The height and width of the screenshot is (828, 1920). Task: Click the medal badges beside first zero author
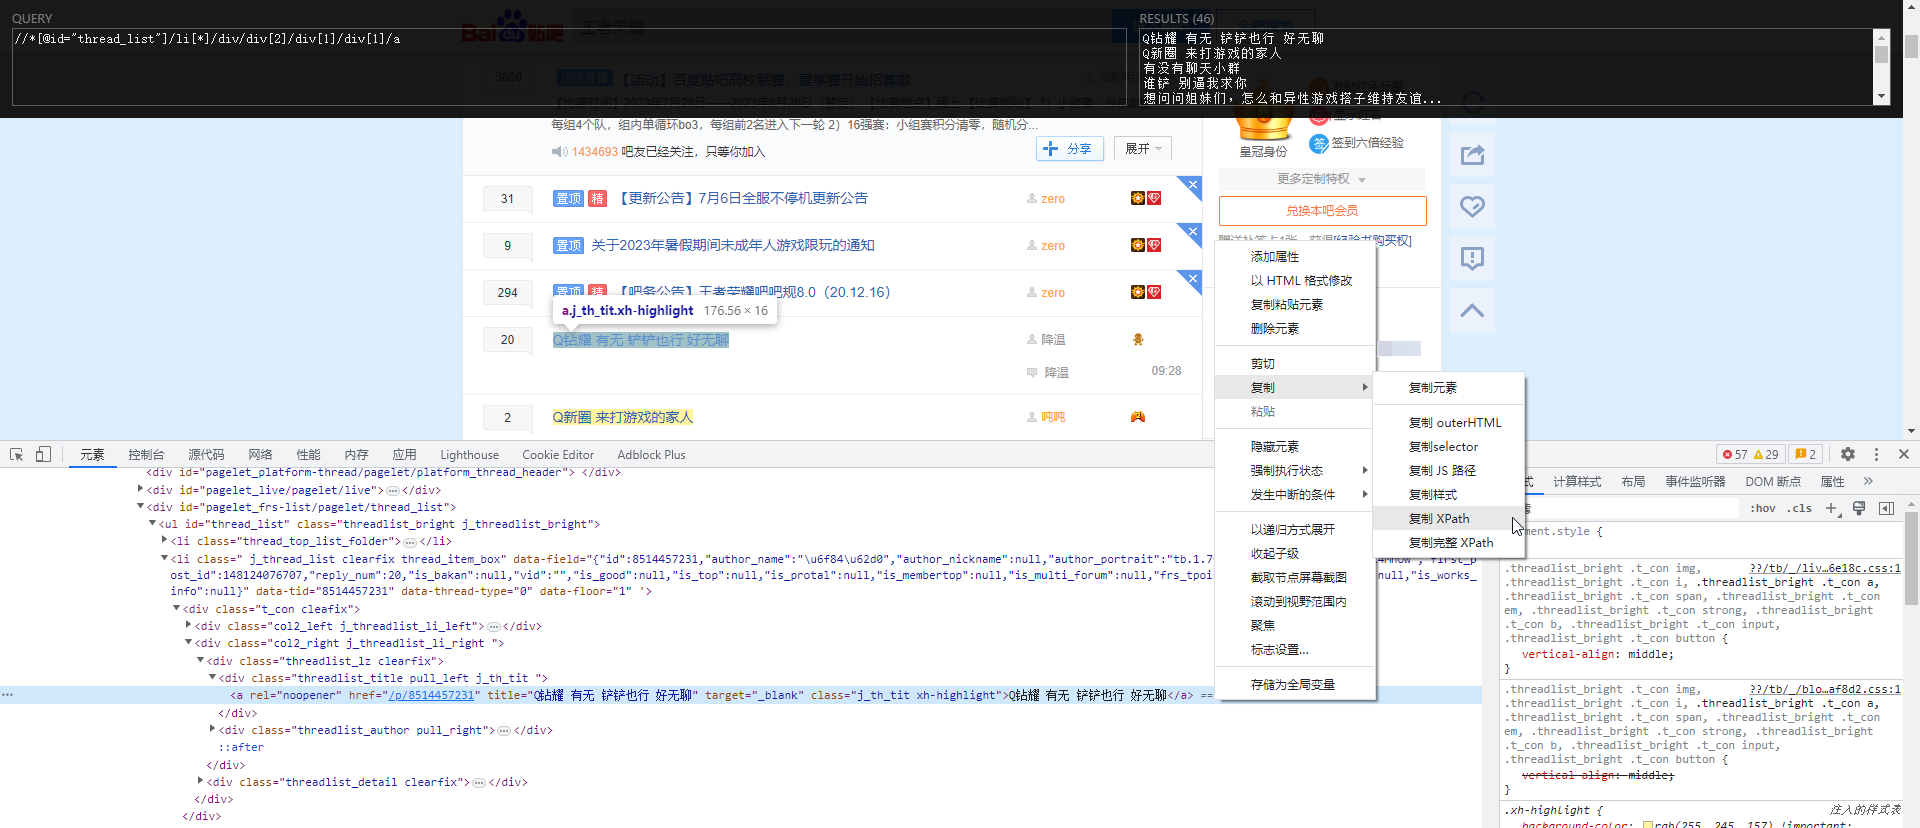[1146, 198]
